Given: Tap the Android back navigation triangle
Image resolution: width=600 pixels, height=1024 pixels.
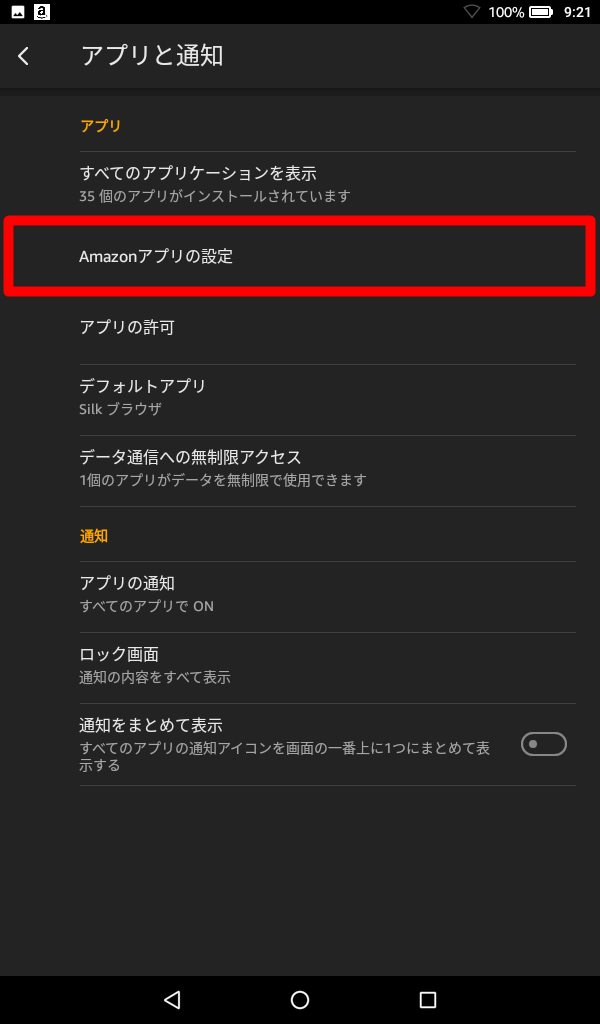Looking at the screenshot, I should tap(172, 999).
